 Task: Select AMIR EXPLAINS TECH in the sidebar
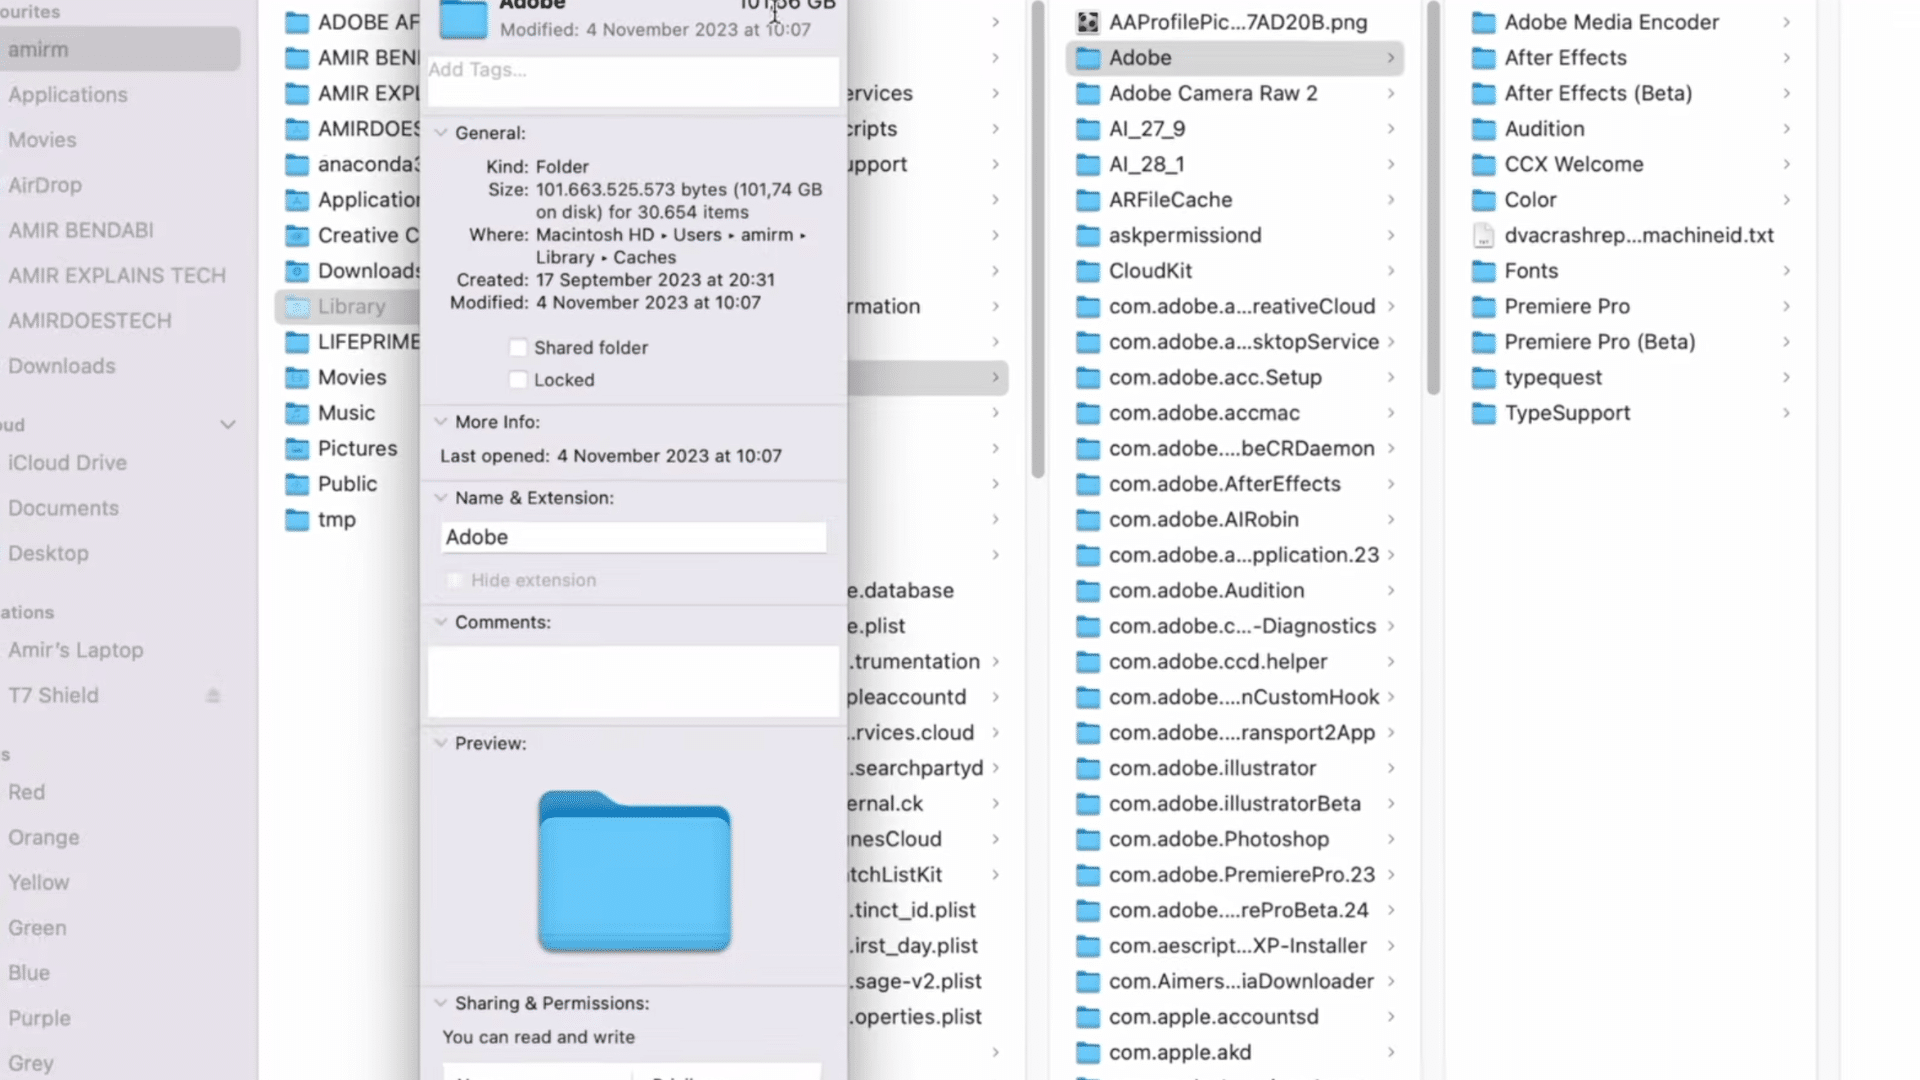(x=117, y=275)
